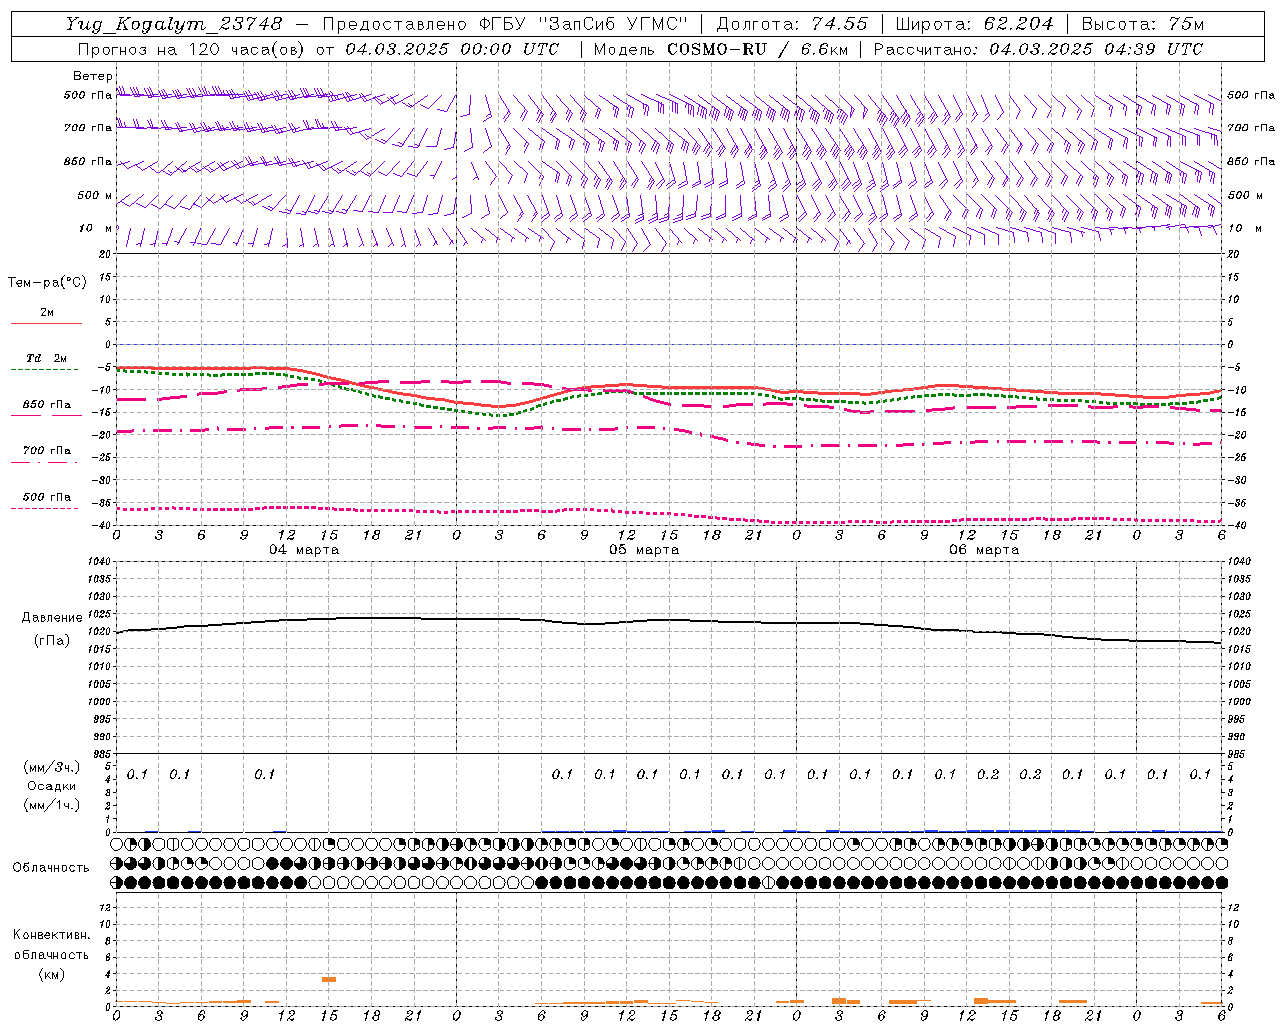Image resolution: width=1280 pixels, height=1024 pixels.
Task: Click the Долгота: 74.55 header field
Action: pos(792,24)
